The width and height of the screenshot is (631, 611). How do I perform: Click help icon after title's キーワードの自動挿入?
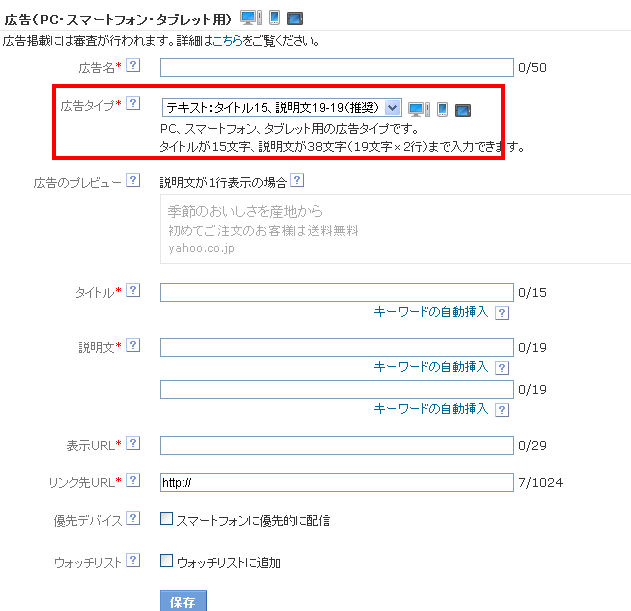pos(502,313)
